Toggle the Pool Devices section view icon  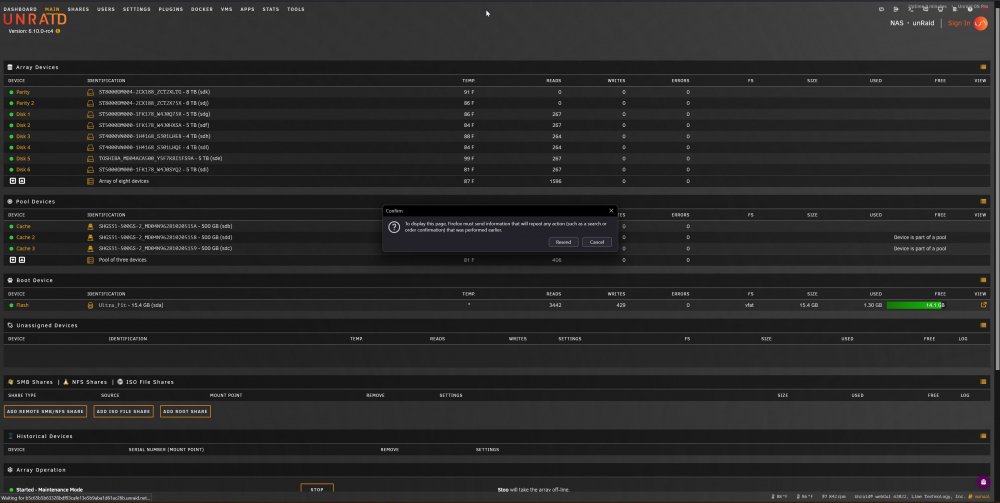point(983,201)
